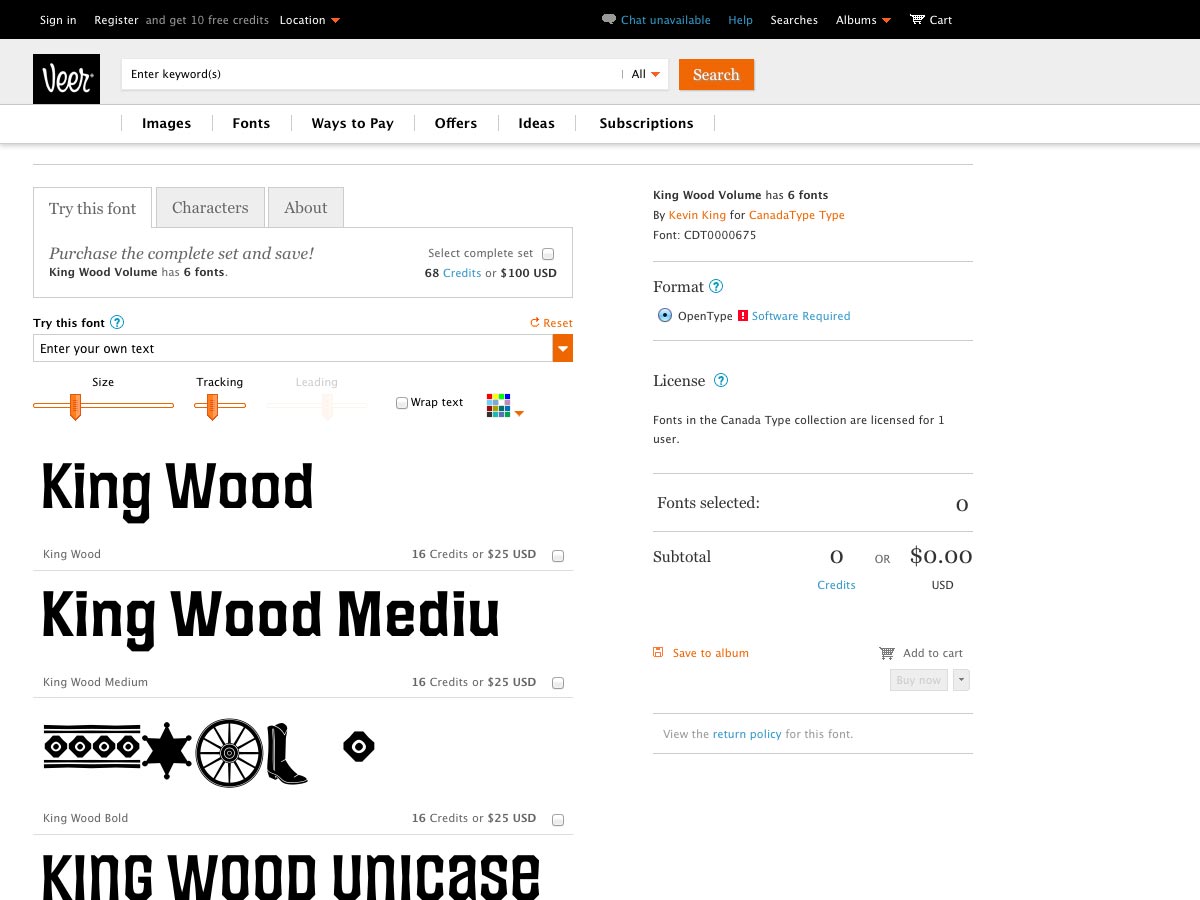Viewport: 1200px width, 900px height.
Task: Click the Save to album icon
Action: click(x=658, y=653)
